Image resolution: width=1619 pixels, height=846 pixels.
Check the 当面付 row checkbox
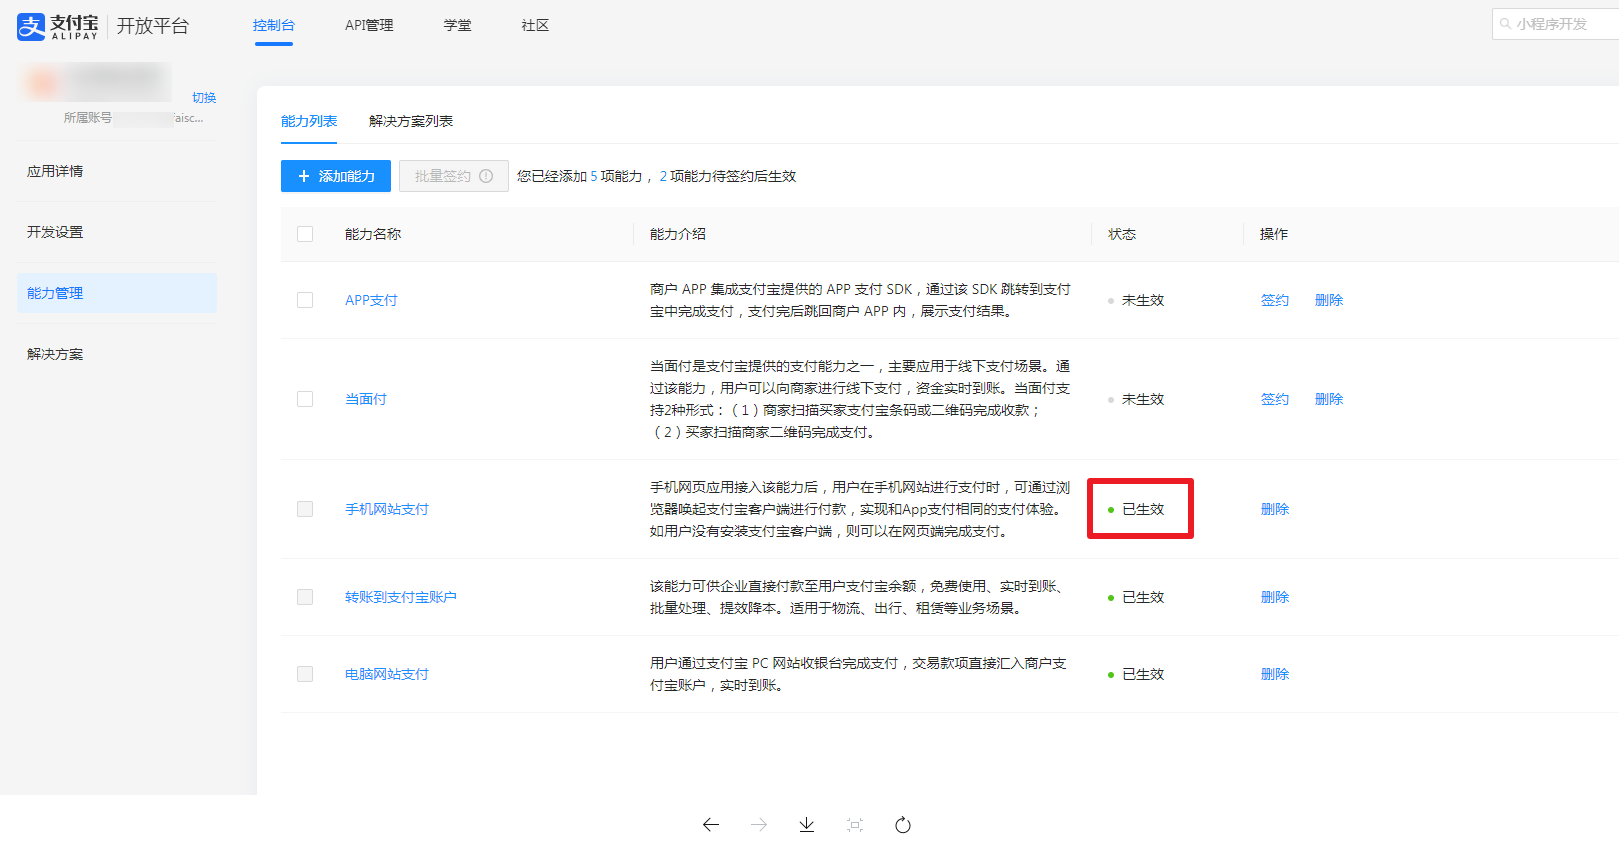point(305,399)
